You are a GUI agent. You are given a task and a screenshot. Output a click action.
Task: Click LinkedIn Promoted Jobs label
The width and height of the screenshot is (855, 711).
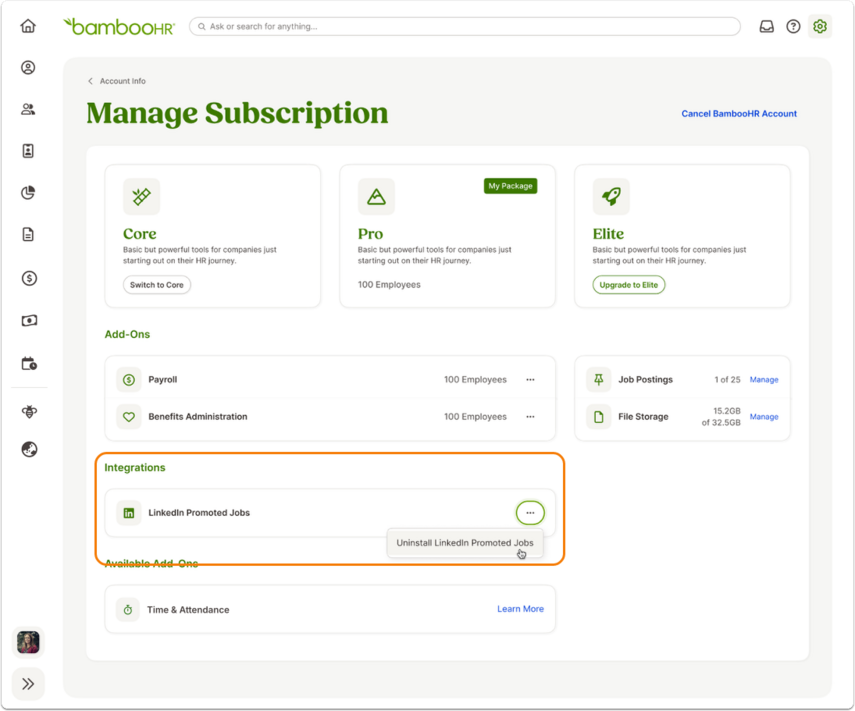pyautogui.click(x=199, y=513)
